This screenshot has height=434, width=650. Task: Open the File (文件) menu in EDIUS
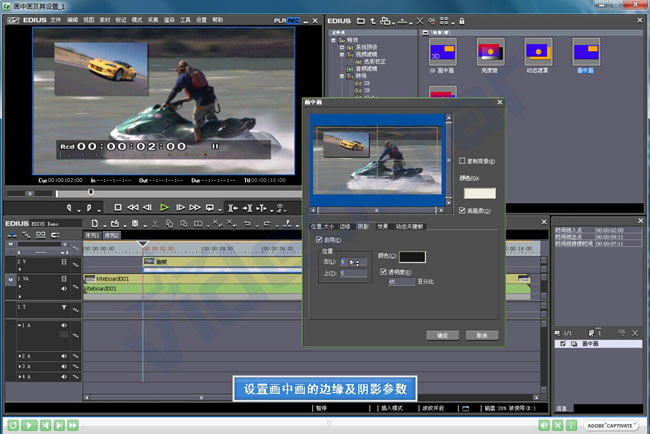point(56,20)
